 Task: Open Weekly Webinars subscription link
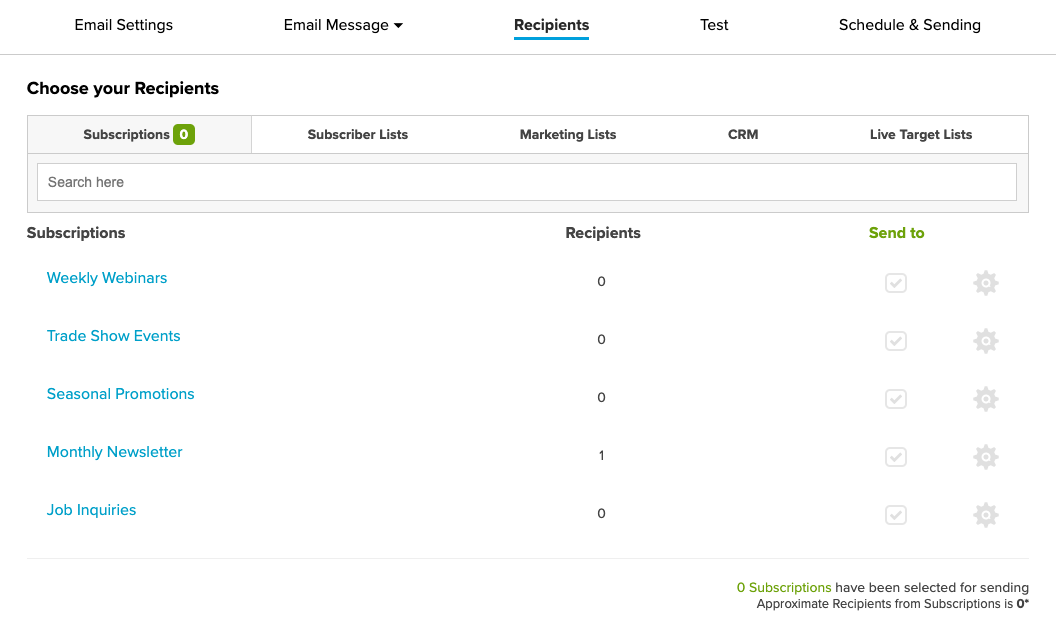coord(106,278)
